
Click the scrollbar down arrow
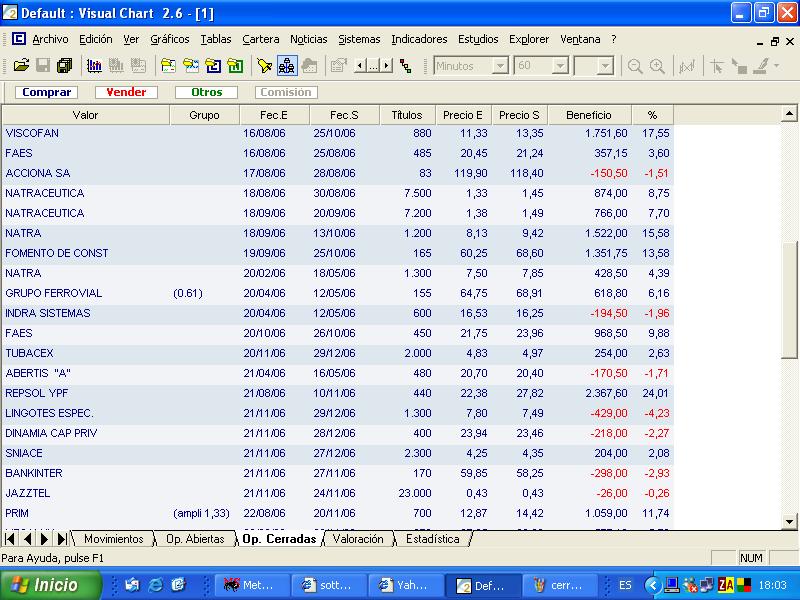(789, 521)
